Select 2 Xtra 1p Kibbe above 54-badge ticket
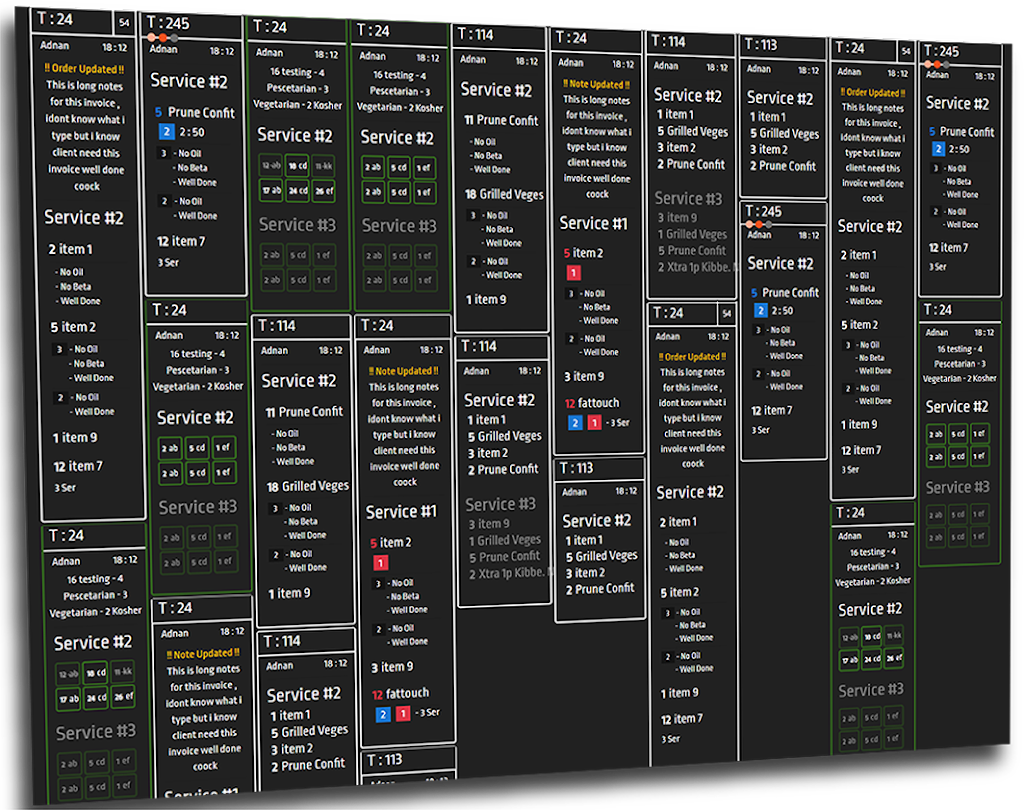 click(x=695, y=267)
